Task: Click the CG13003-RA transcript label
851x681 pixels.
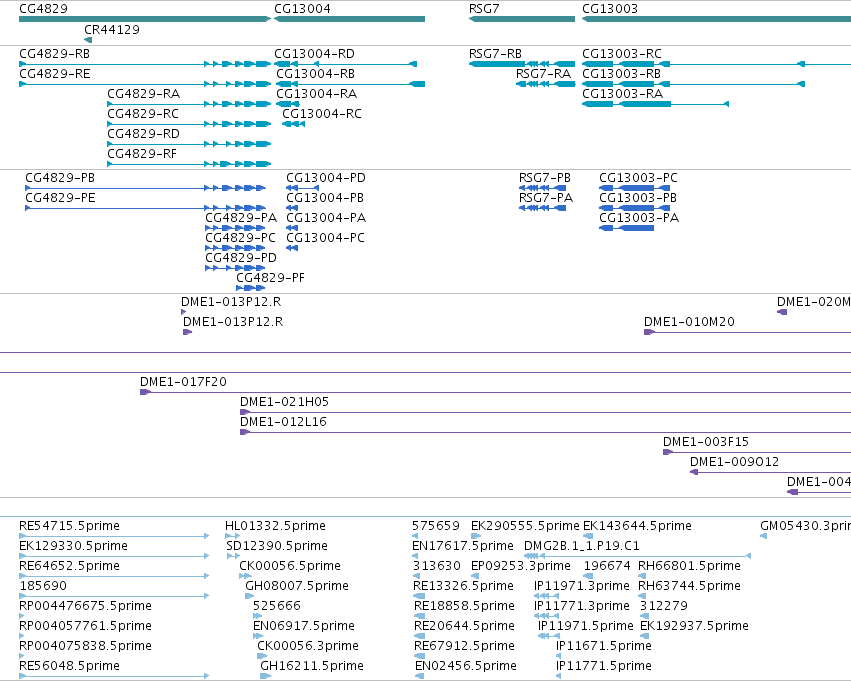Action: (623, 94)
